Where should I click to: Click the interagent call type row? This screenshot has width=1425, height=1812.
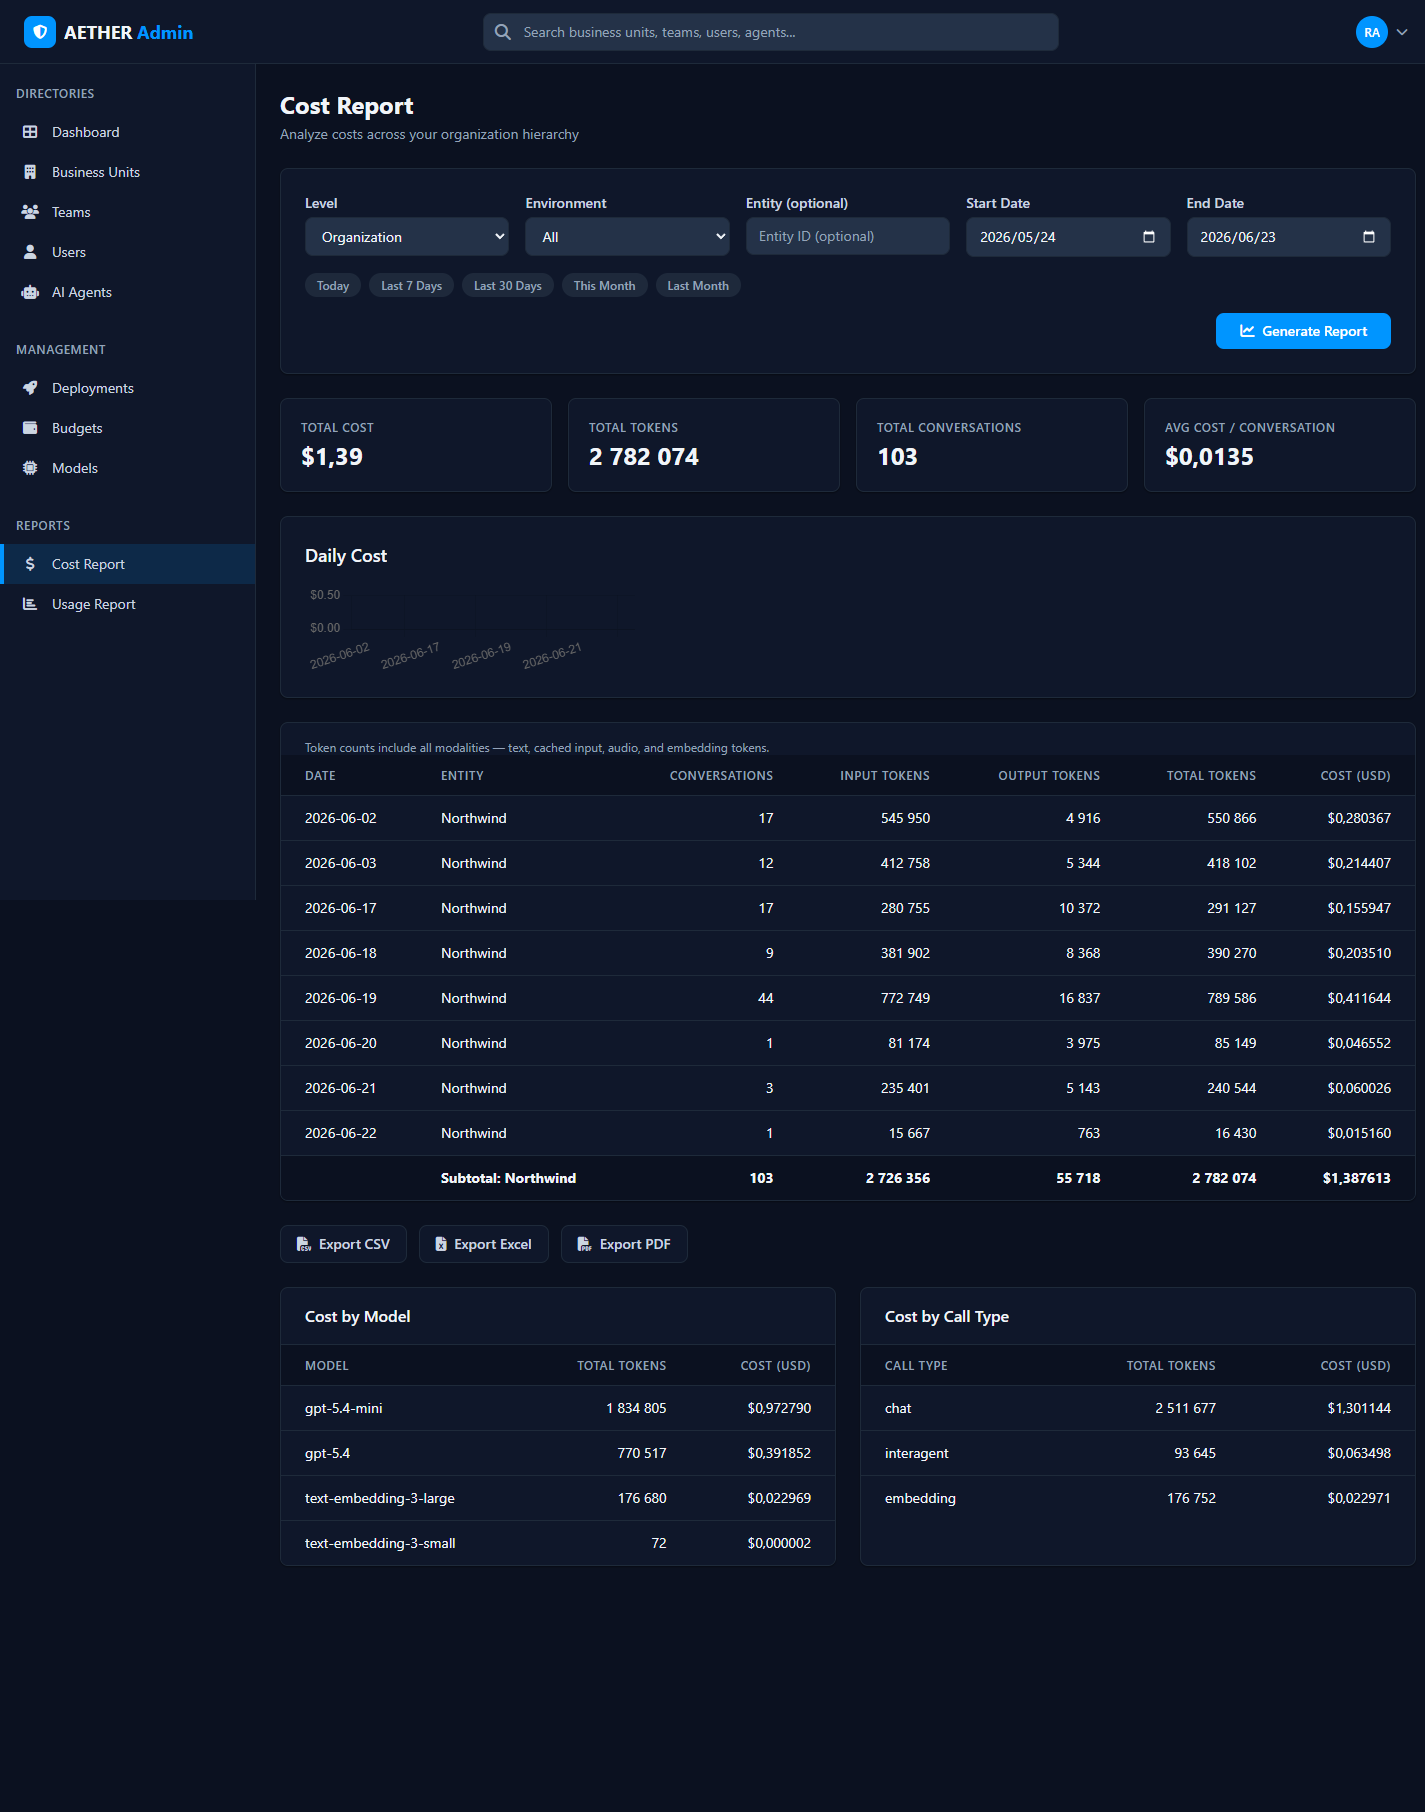coord(1138,1453)
